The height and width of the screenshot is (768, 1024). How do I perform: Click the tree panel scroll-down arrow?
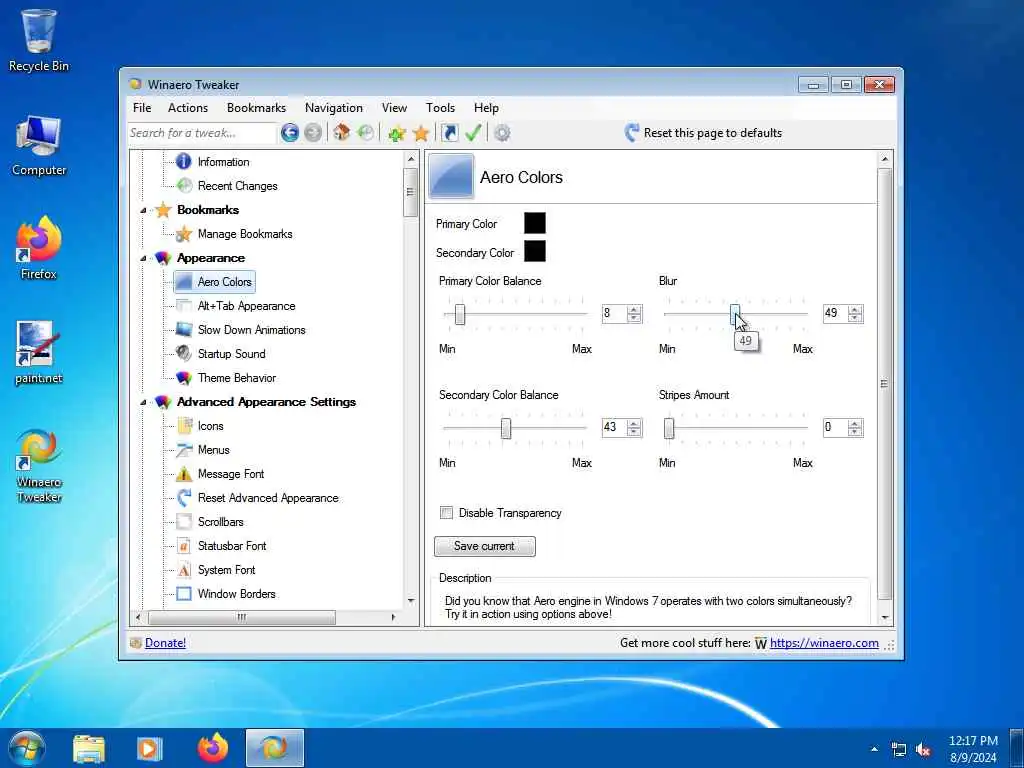[x=411, y=601]
